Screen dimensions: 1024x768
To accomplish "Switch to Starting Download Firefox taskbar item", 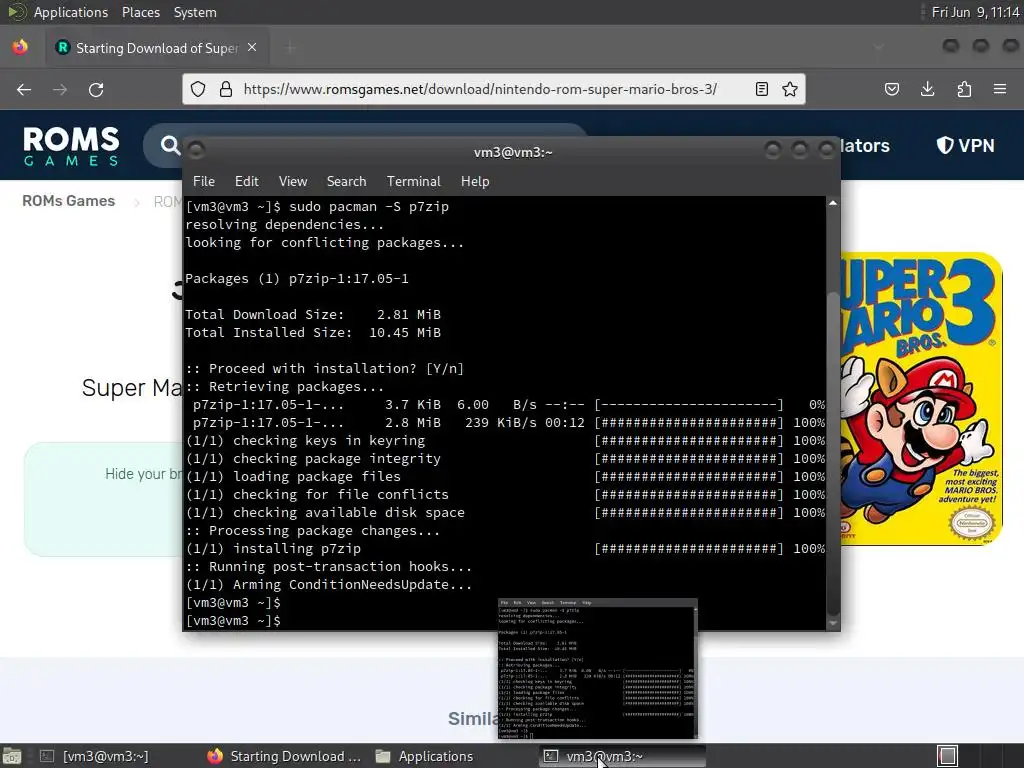I will (284, 756).
